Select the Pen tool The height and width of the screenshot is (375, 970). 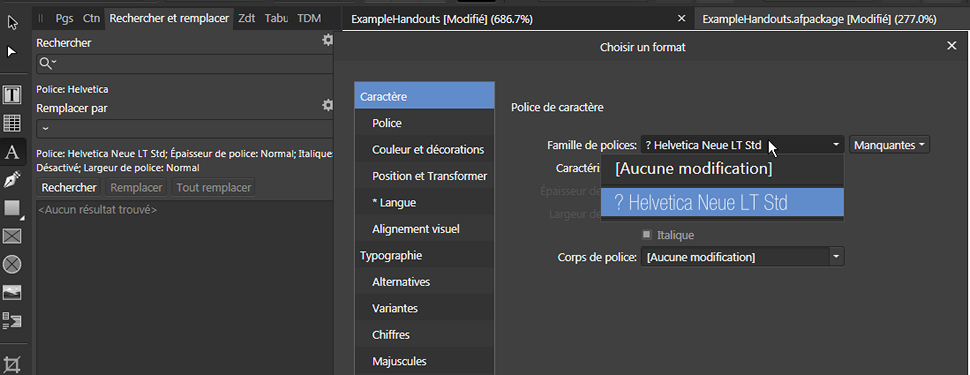(12, 179)
